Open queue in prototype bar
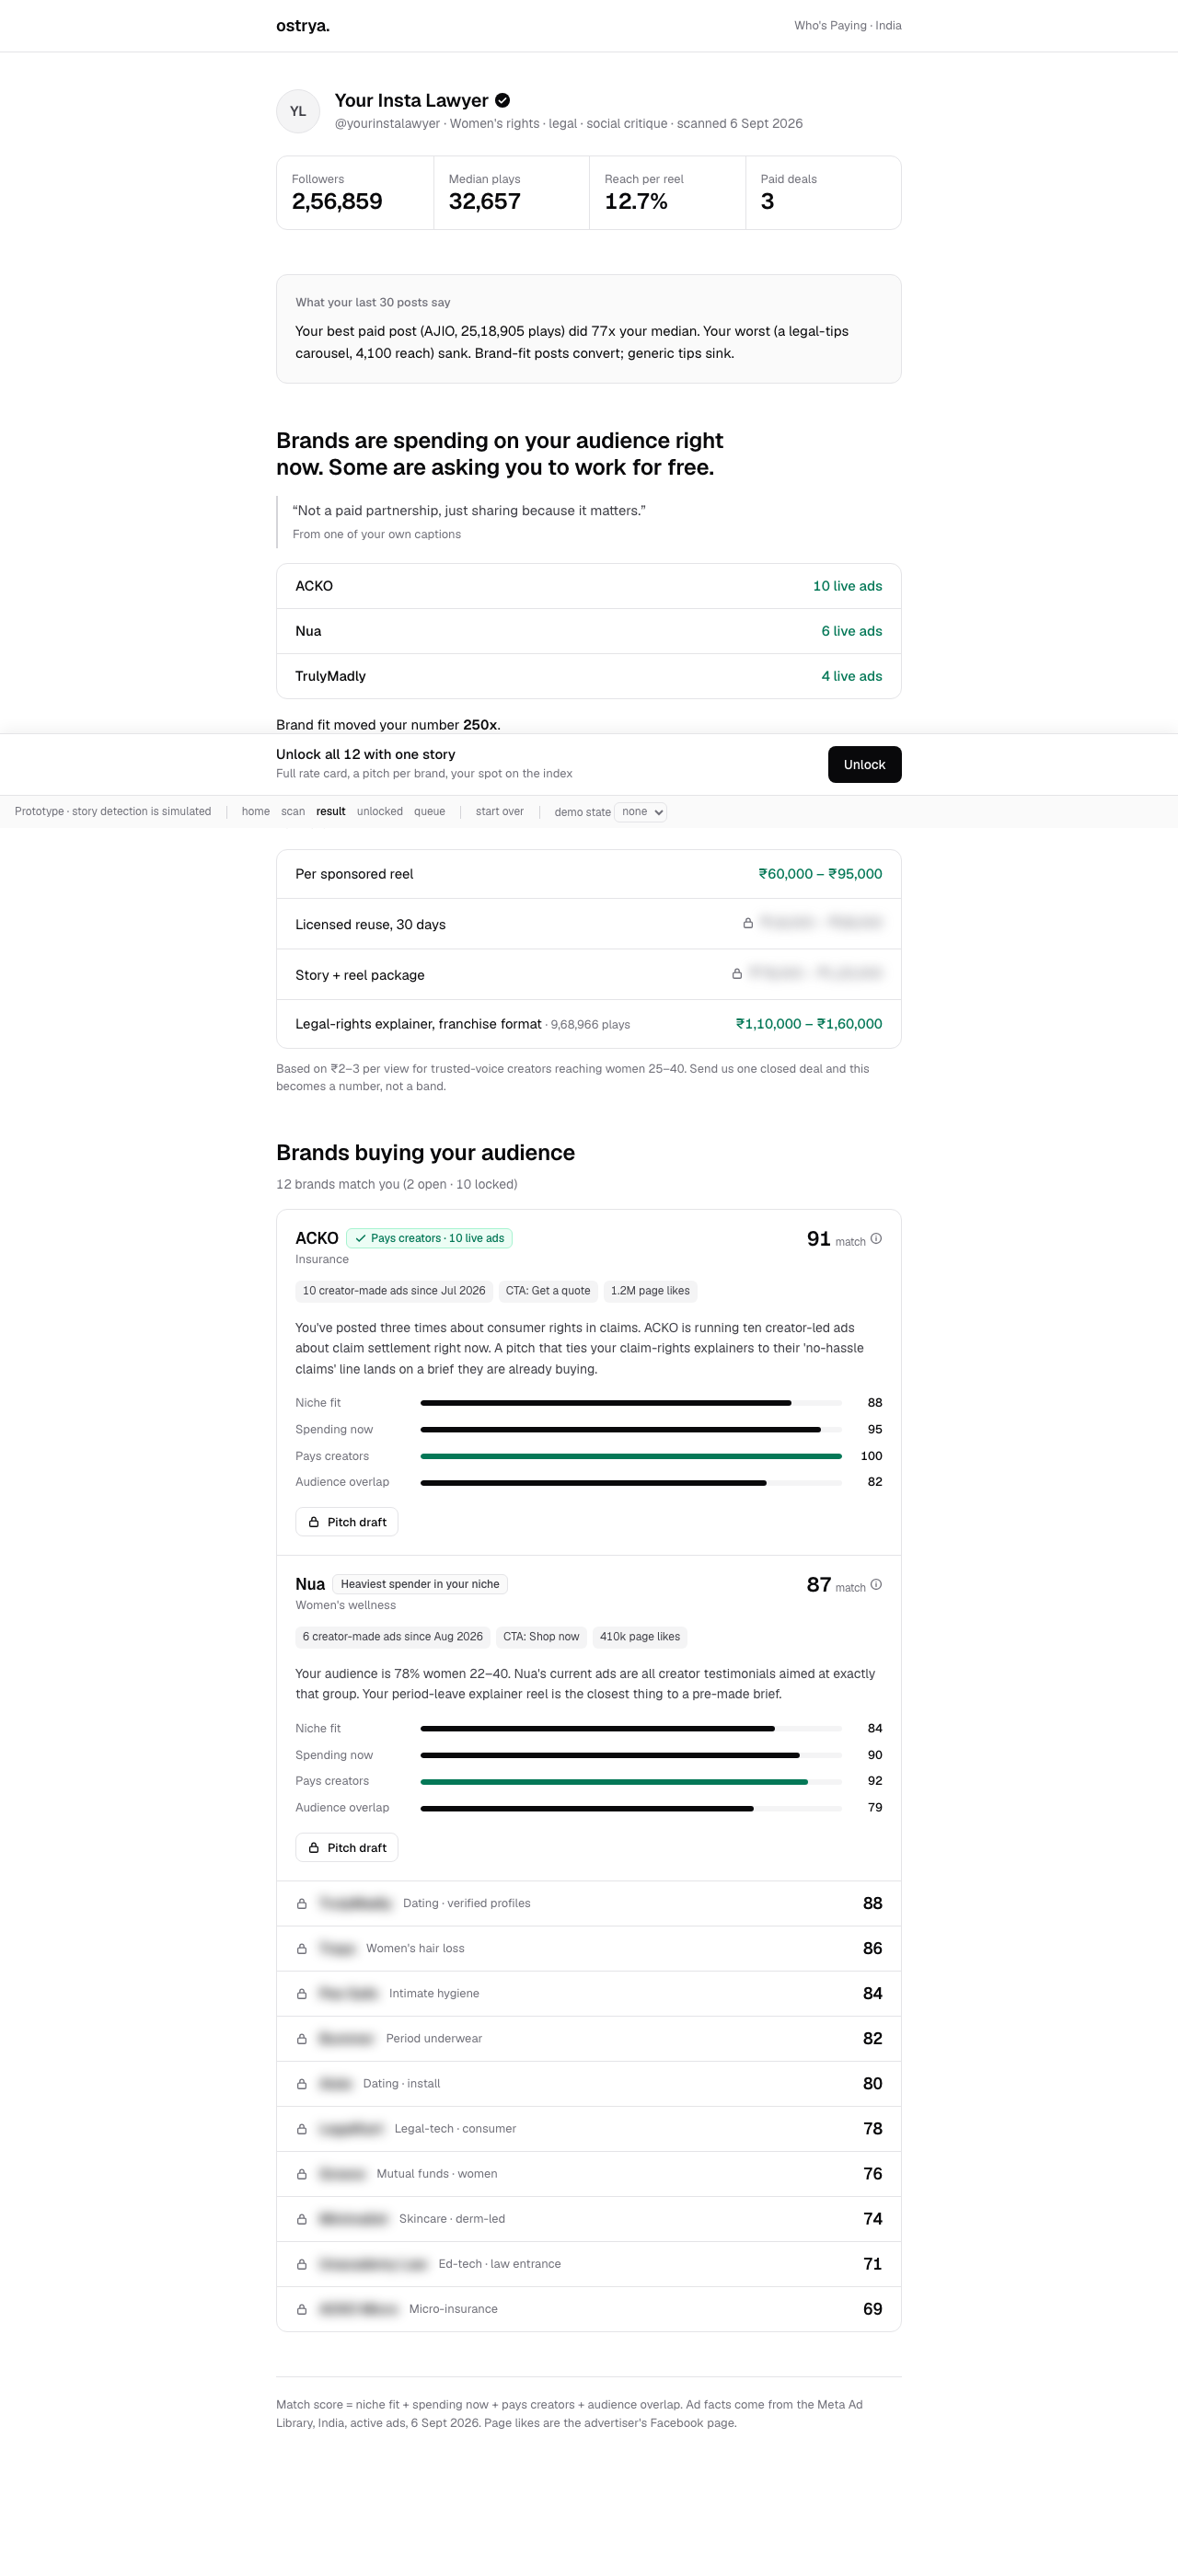1178x2576 pixels. point(430,812)
